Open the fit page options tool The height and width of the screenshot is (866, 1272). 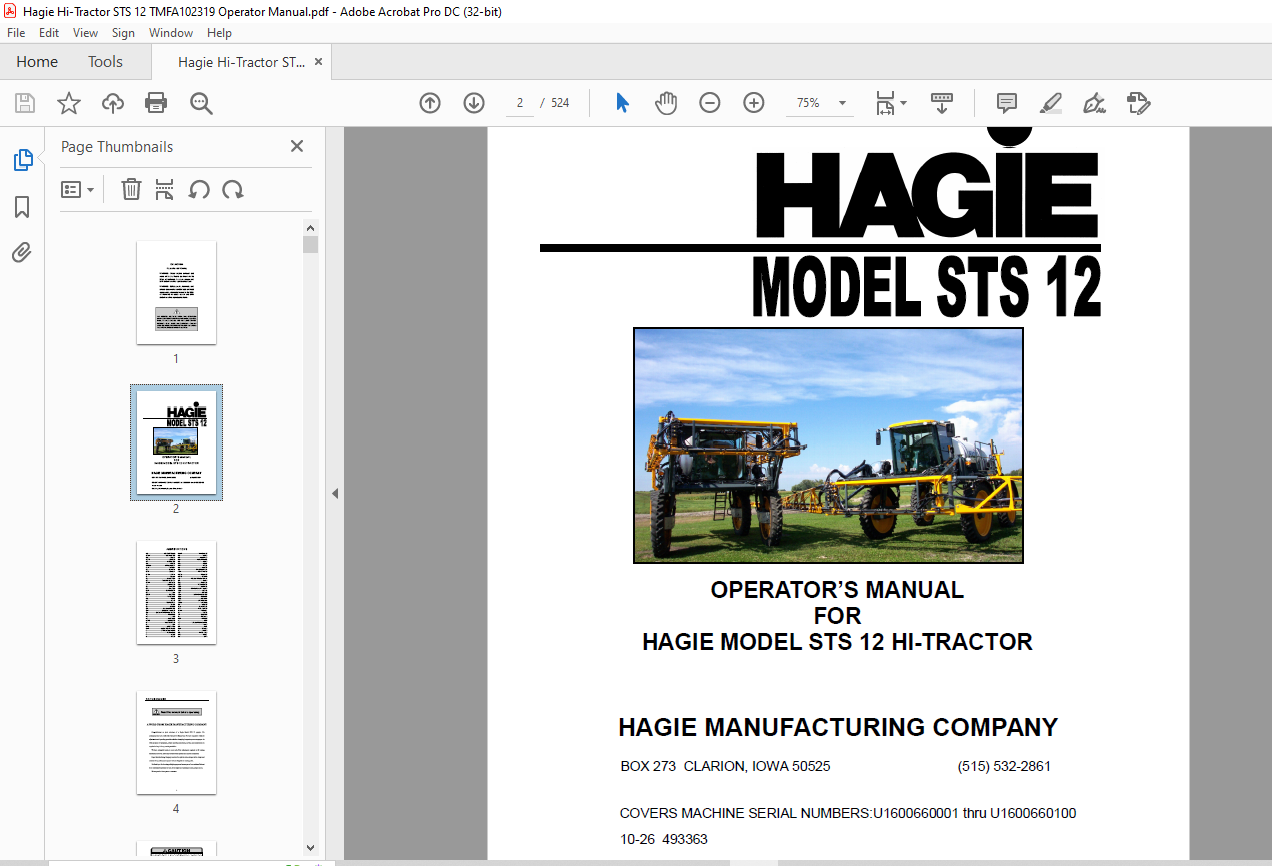890,103
